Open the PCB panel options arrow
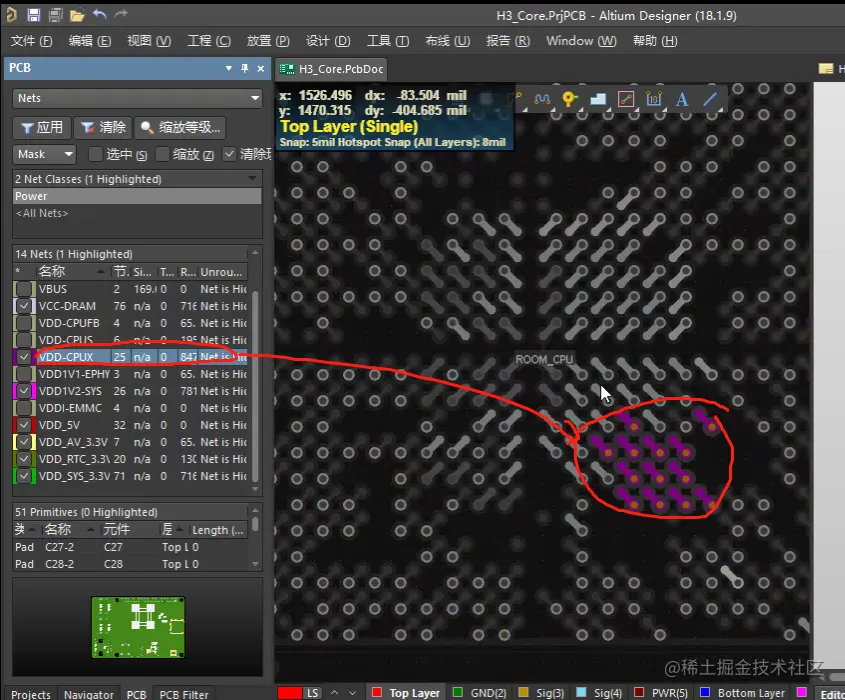This screenshot has width=845, height=700. coord(228,68)
